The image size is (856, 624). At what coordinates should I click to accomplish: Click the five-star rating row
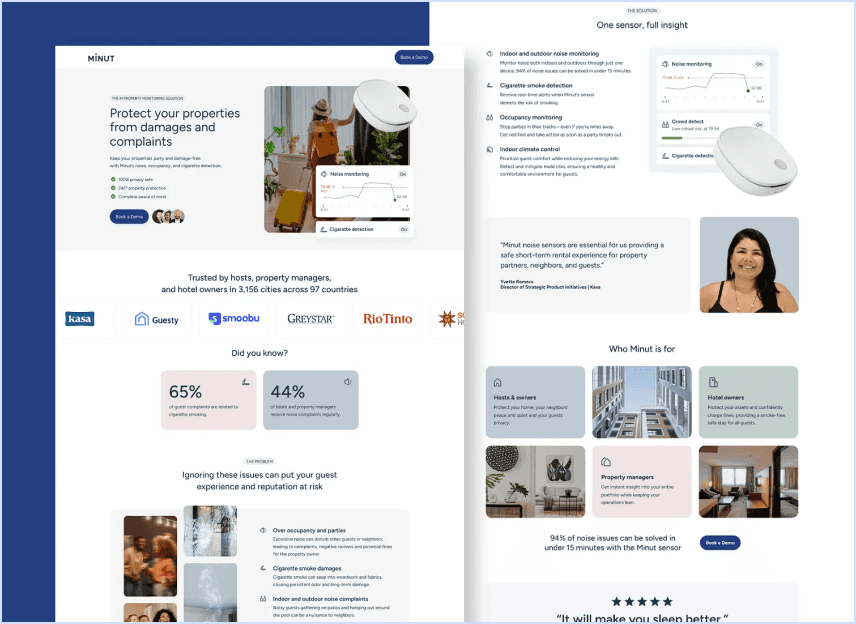tap(642, 602)
